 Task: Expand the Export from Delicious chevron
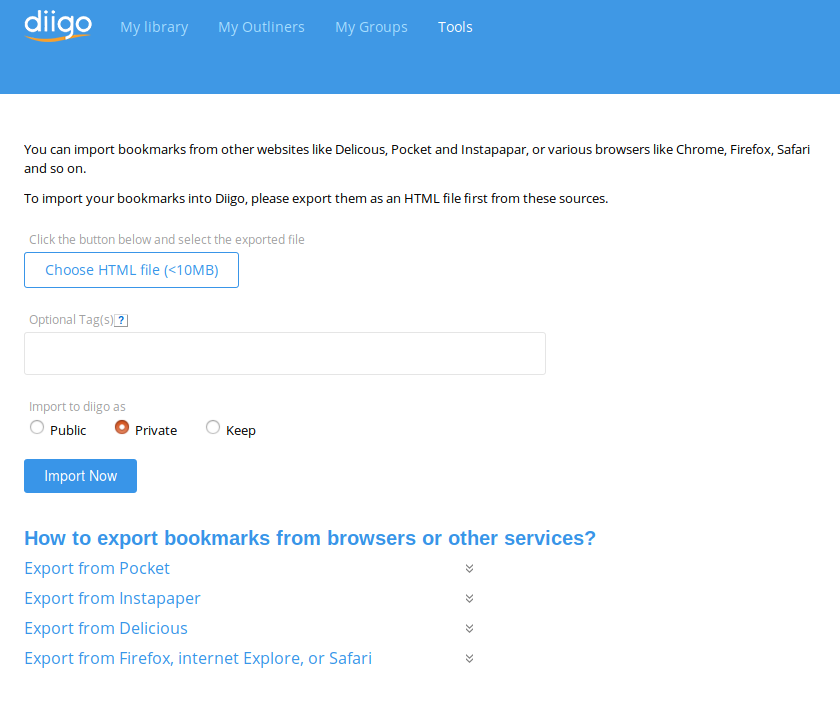click(x=469, y=629)
